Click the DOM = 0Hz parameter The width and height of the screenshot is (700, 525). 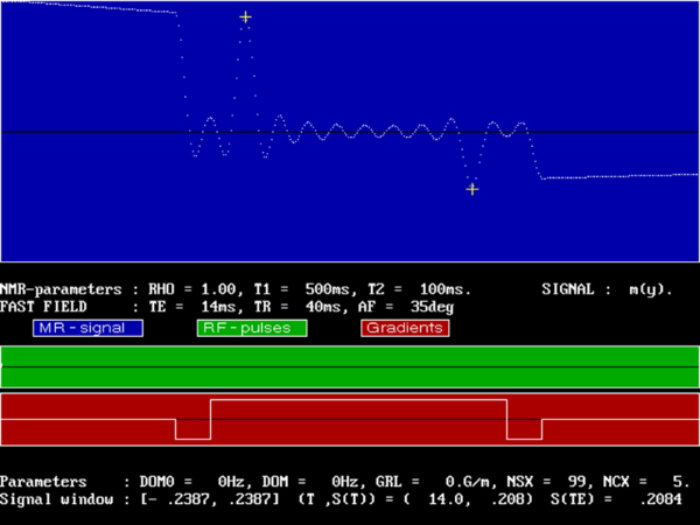[310, 482]
